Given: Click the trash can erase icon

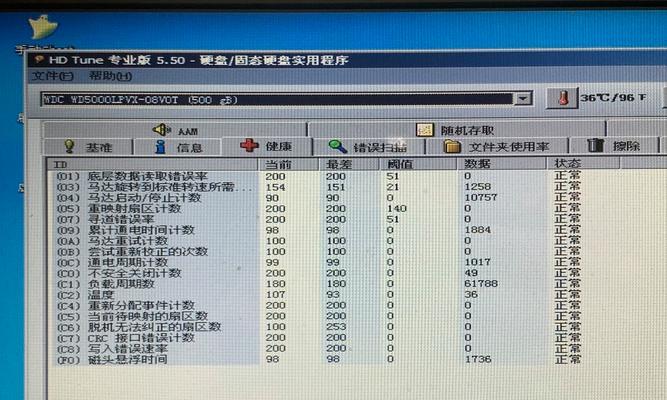Looking at the screenshot, I should click(x=595, y=145).
